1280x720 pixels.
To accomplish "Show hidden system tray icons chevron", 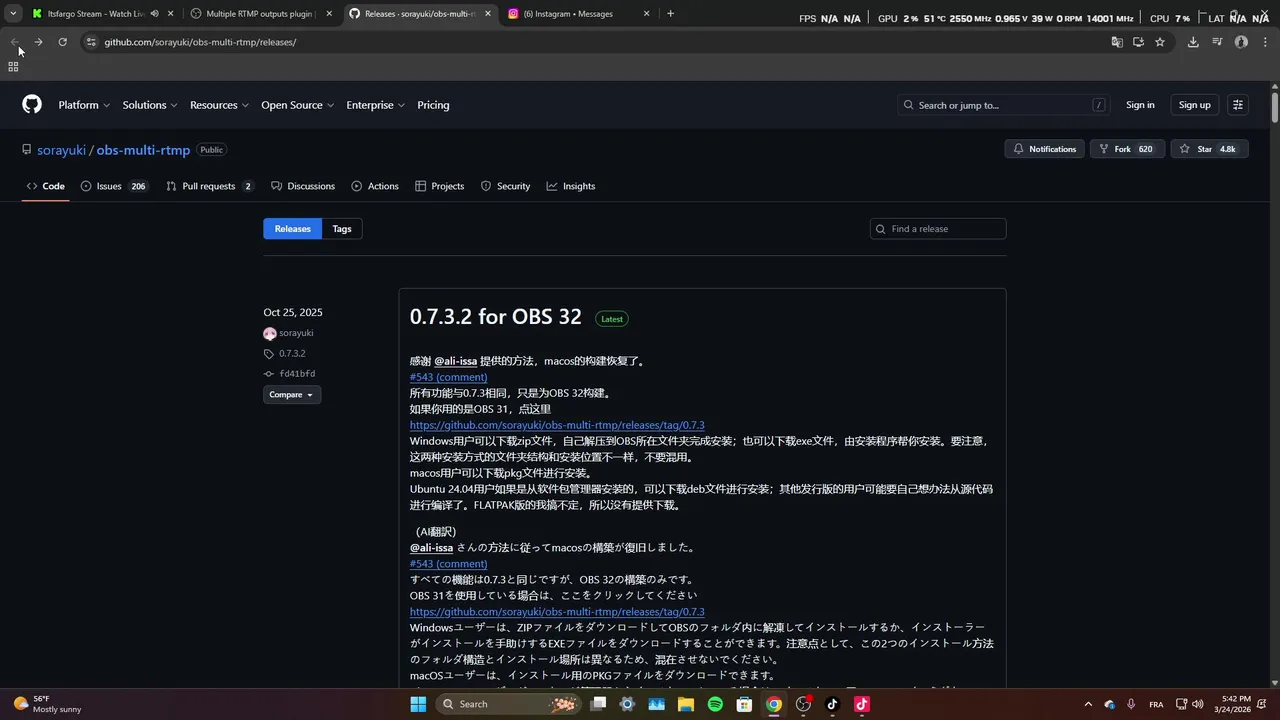I will coord(1089,704).
